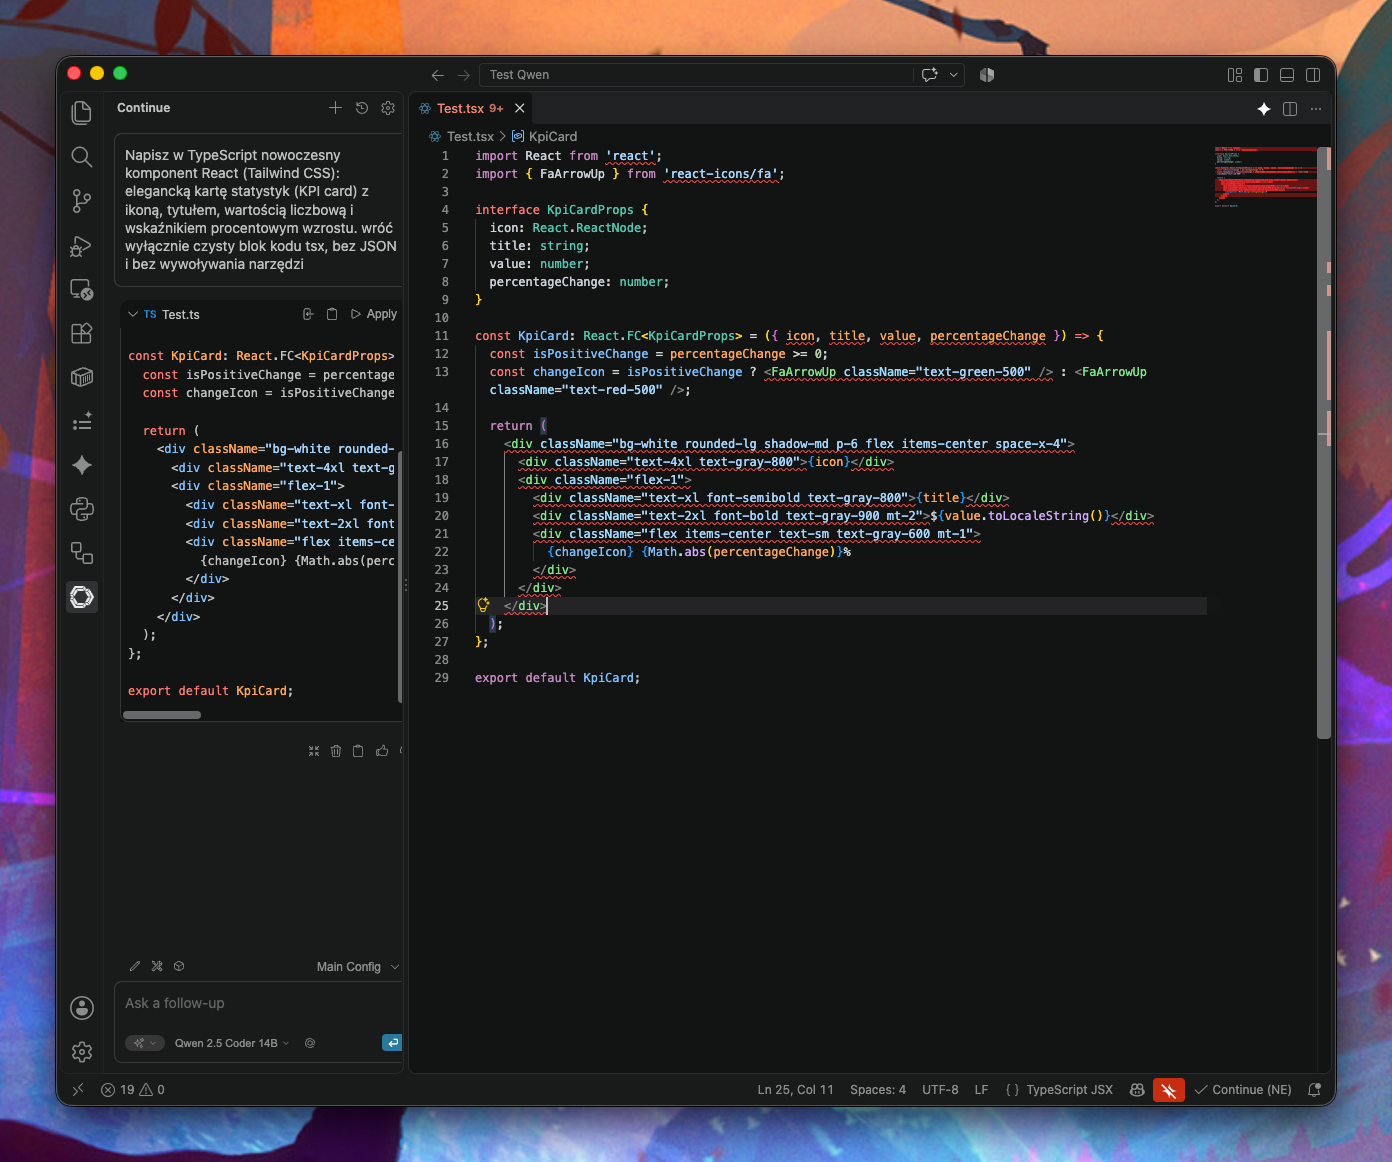This screenshot has width=1392, height=1162.
Task: Toggle the primary side bar layout button
Action: click(1261, 75)
